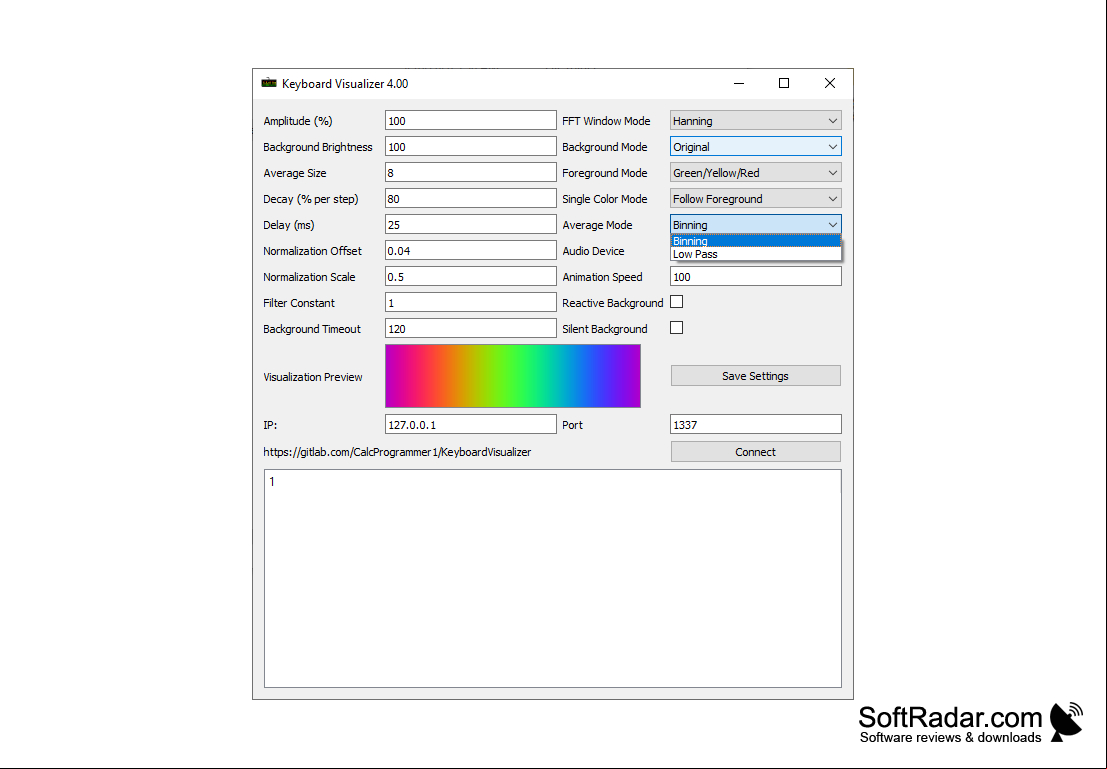1107x769 pixels.
Task: Click the Keyboard Visualizer app icon in title bar
Action: [x=269, y=83]
